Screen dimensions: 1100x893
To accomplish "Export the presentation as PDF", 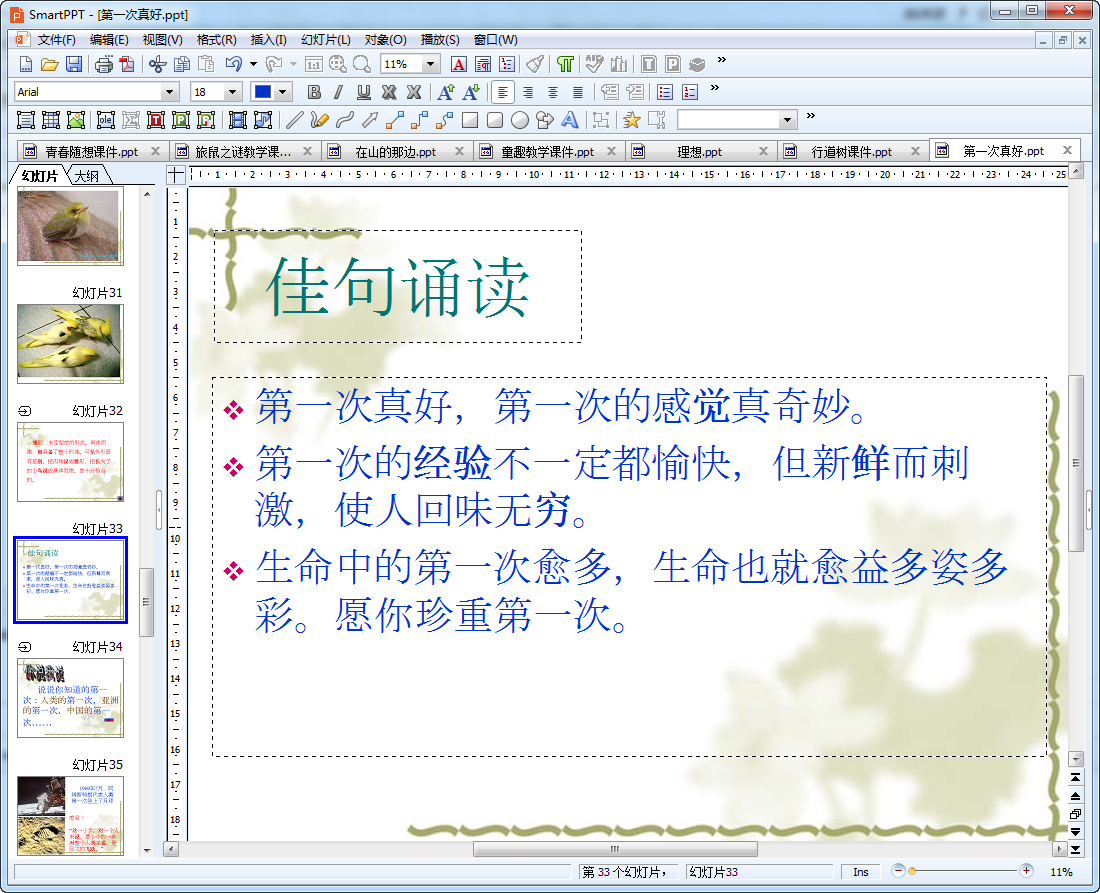I will click(126, 64).
